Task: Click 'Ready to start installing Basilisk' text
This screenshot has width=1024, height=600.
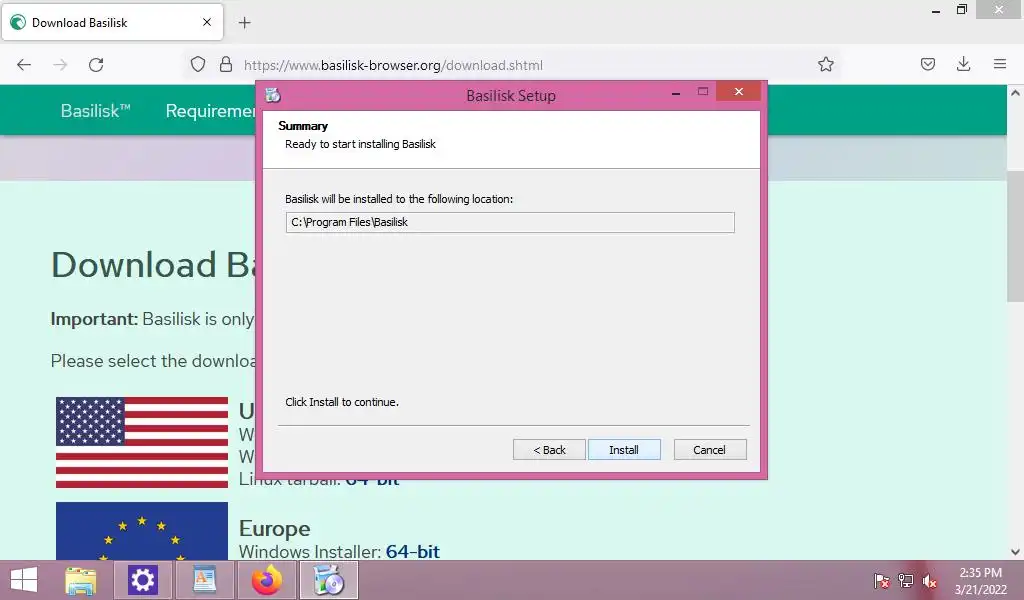Action: [x=360, y=144]
